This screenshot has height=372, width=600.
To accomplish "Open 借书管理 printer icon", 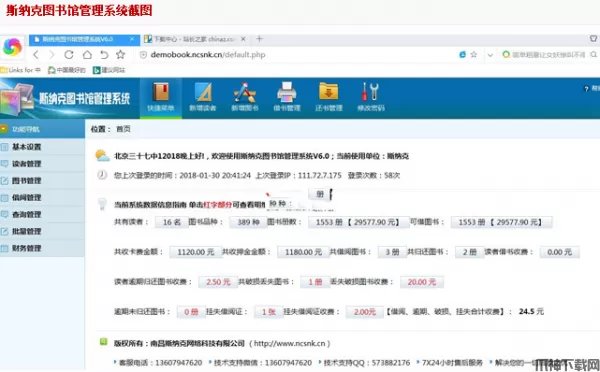I will pyautogui.click(x=287, y=98).
